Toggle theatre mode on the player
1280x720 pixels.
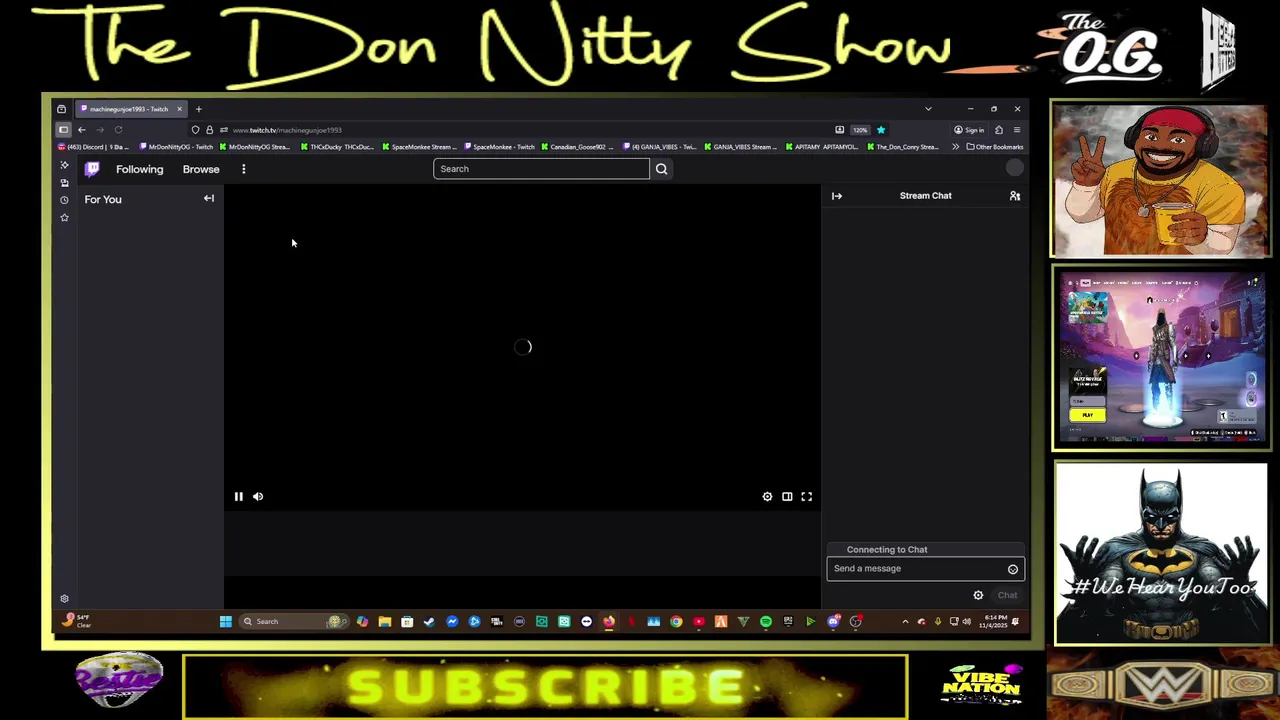pos(787,496)
